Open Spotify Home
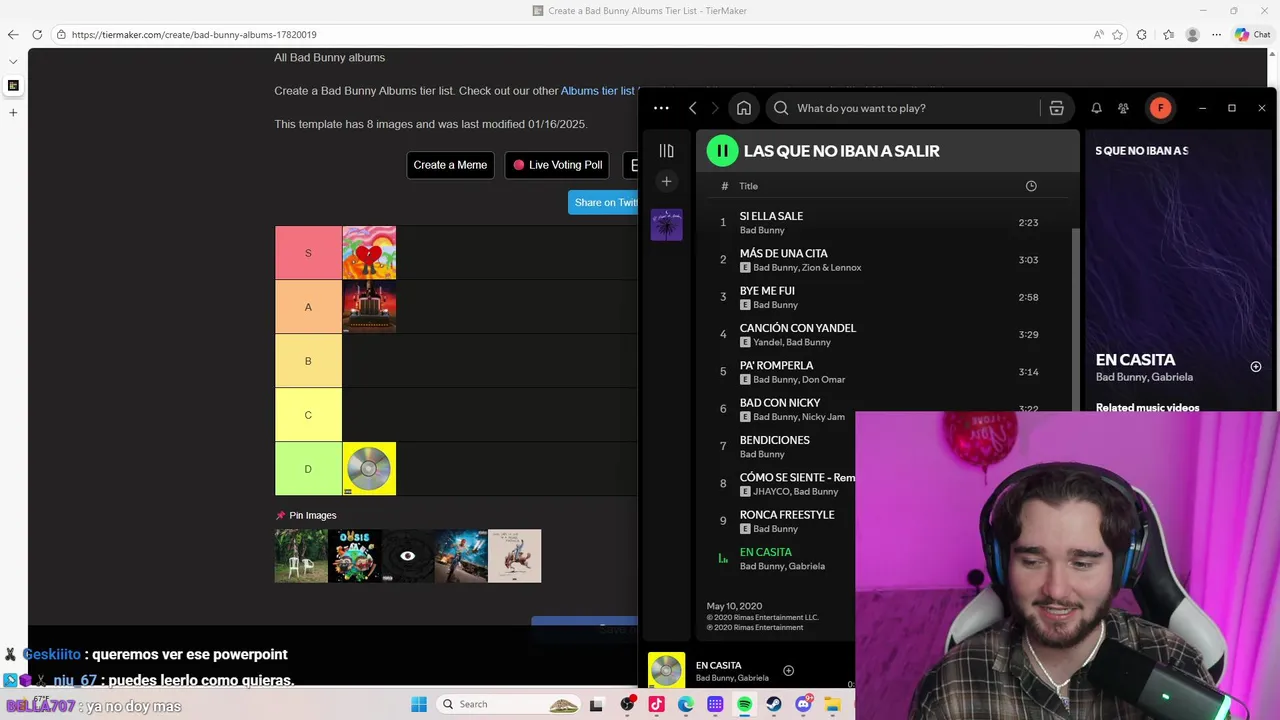1280x720 pixels. pos(744,108)
